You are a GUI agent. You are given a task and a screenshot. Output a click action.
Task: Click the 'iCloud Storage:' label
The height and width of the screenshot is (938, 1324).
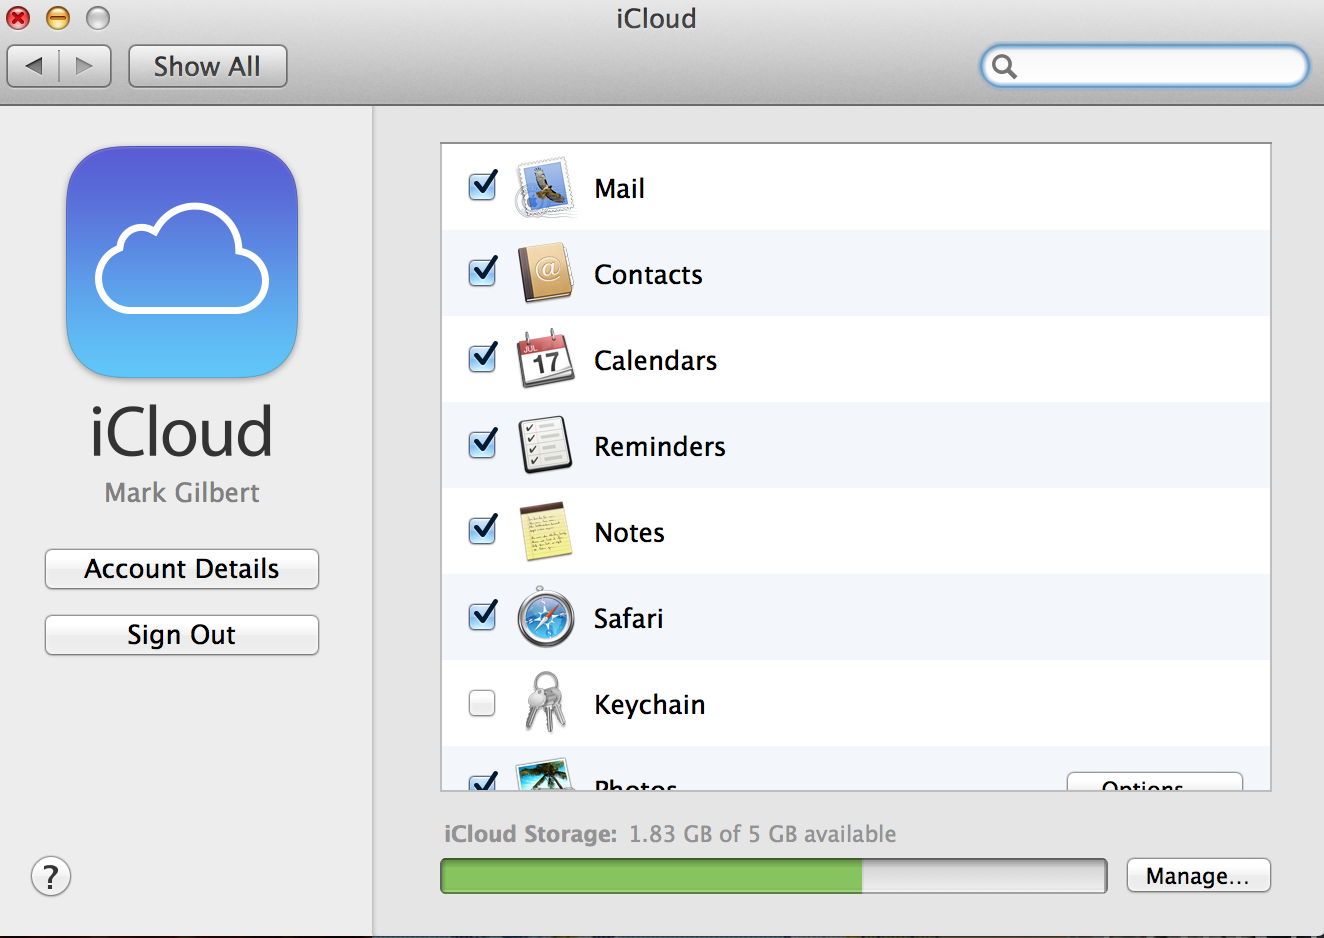(531, 834)
